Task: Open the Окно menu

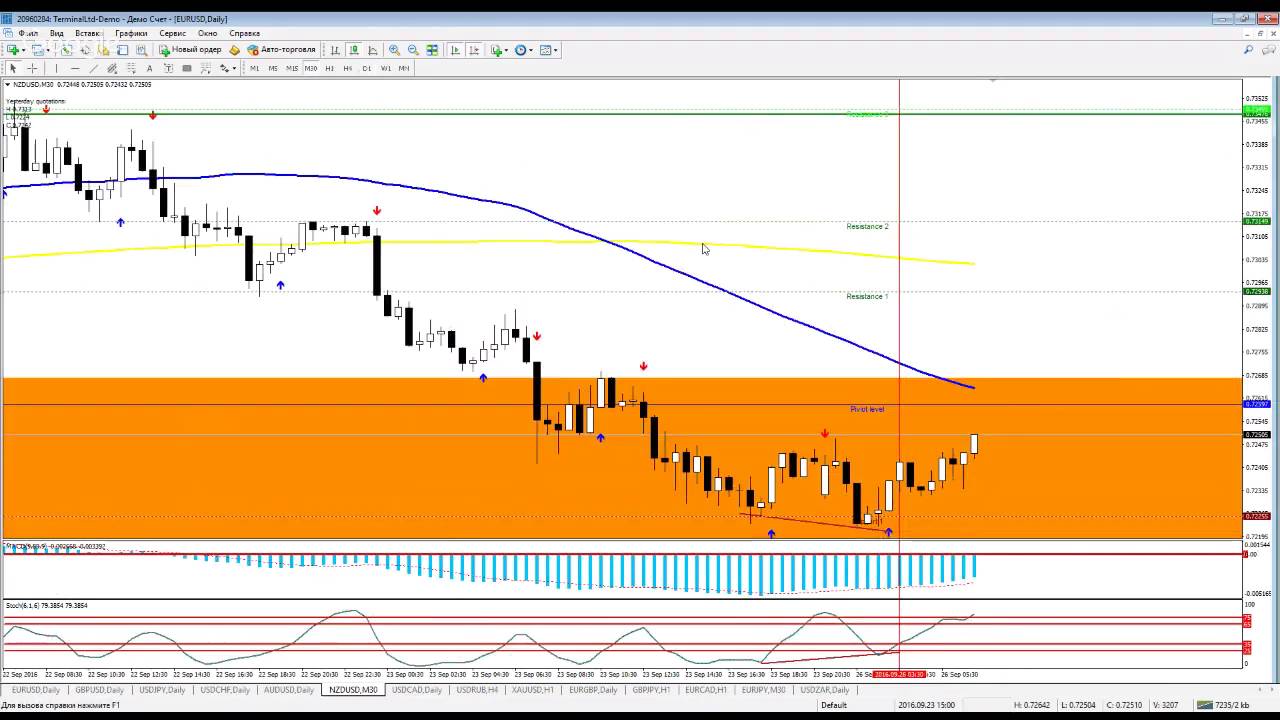Action: tap(207, 33)
